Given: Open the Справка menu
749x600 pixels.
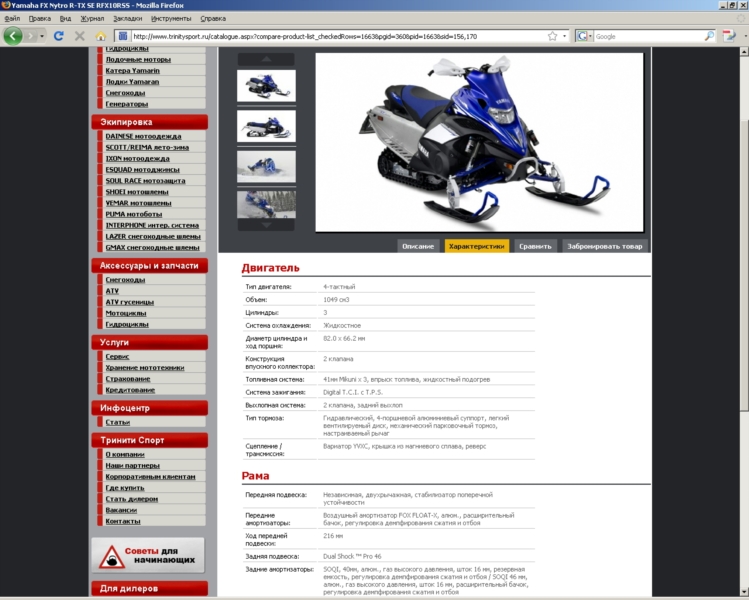Looking at the screenshot, I should coord(213,19).
